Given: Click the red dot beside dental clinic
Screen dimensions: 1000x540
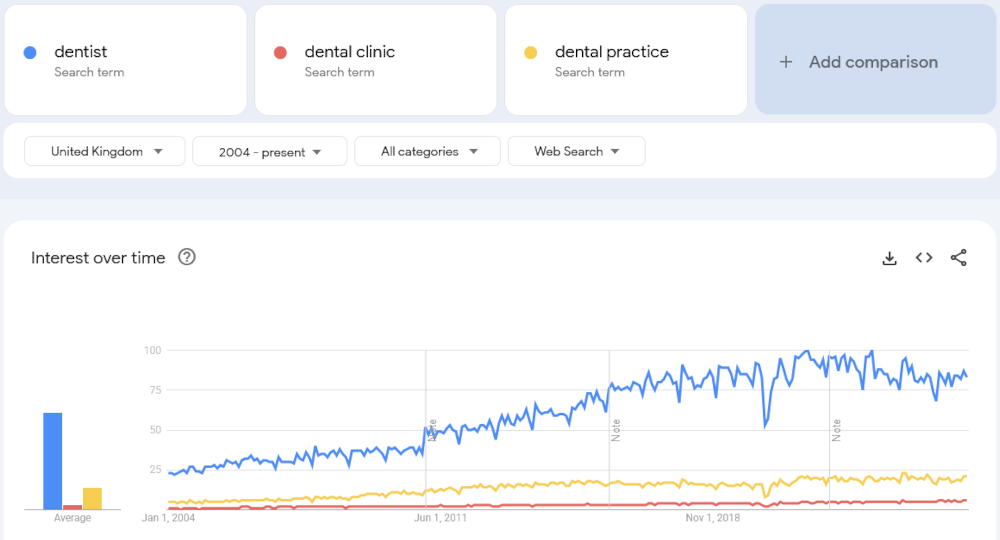Looking at the screenshot, I should pos(281,52).
